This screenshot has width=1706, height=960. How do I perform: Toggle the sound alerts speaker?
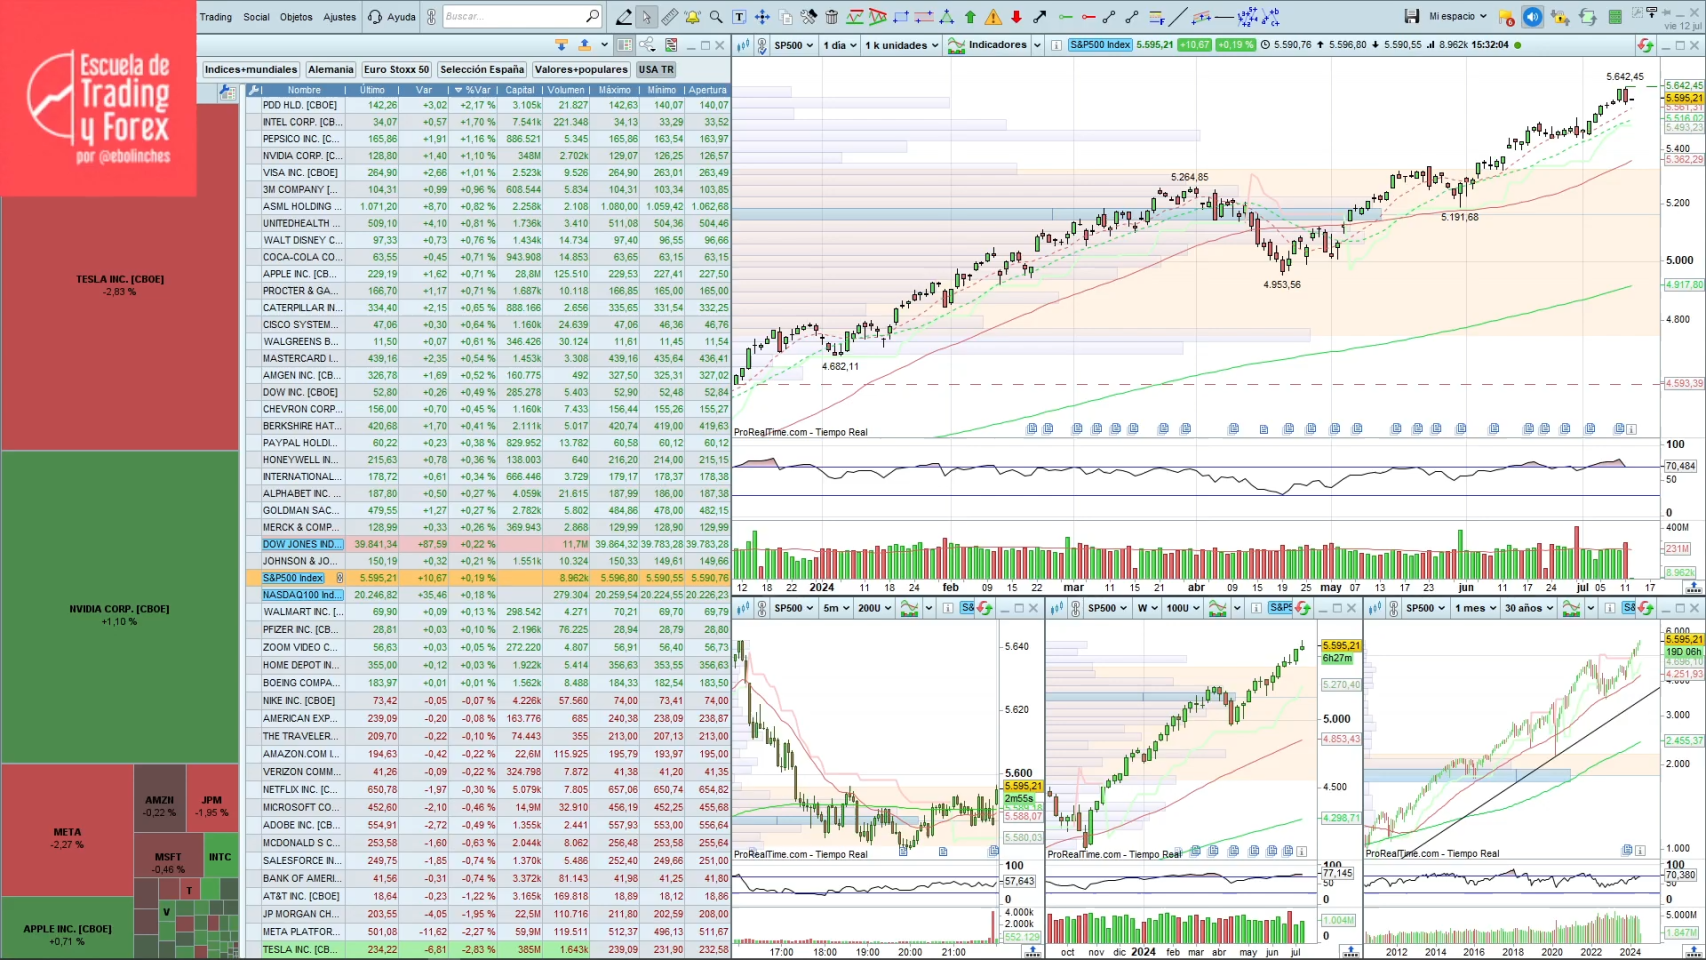(x=1533, y=16)
